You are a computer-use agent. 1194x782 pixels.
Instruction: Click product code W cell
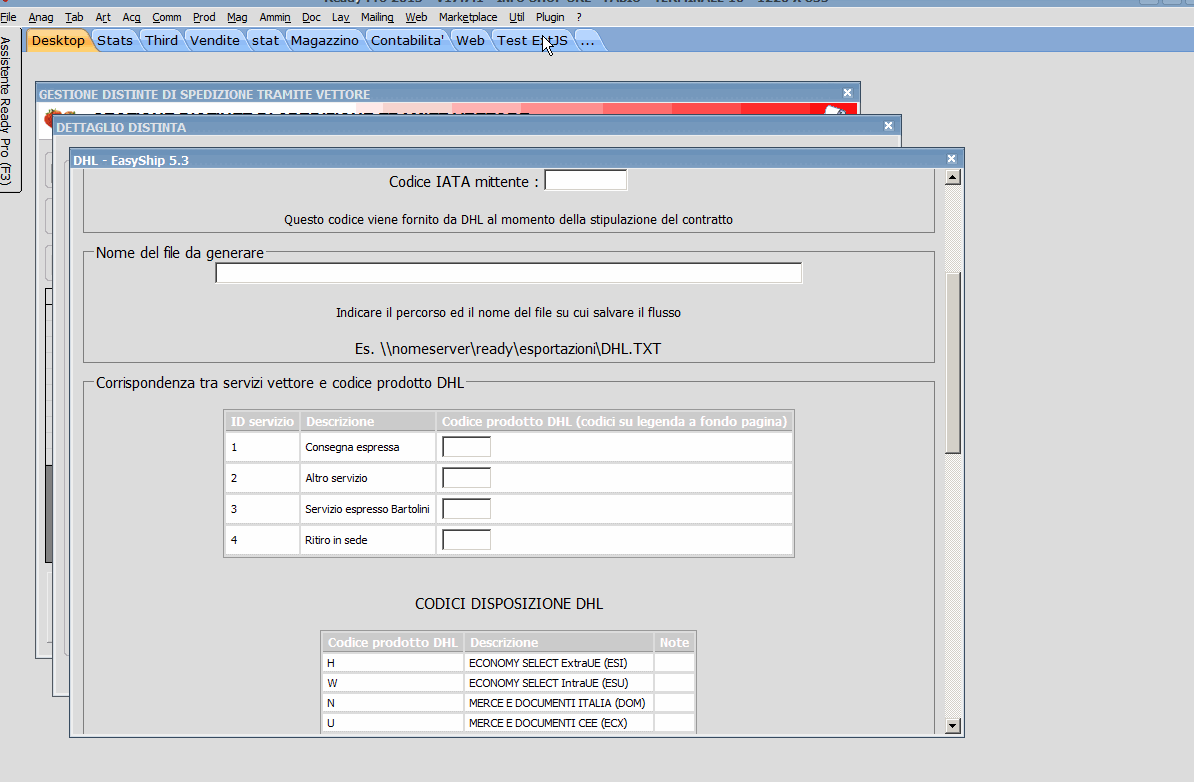pyautogui.click(x=393, y=683)
